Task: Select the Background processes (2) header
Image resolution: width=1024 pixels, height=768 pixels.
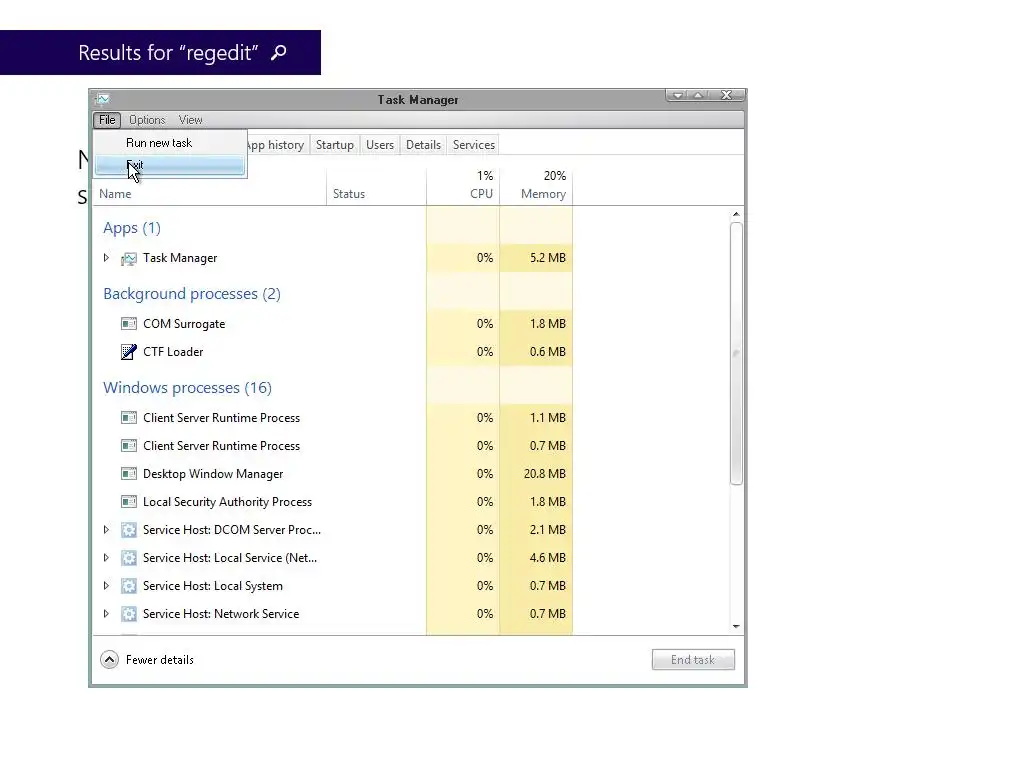Action: (192, 295)
